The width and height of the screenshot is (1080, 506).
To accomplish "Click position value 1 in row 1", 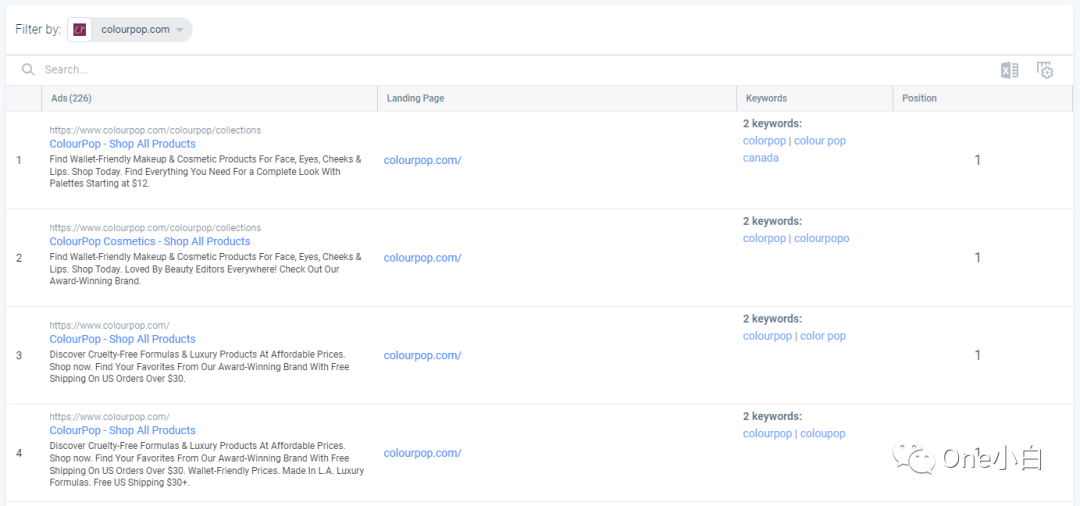I will (x=977, y=160).
